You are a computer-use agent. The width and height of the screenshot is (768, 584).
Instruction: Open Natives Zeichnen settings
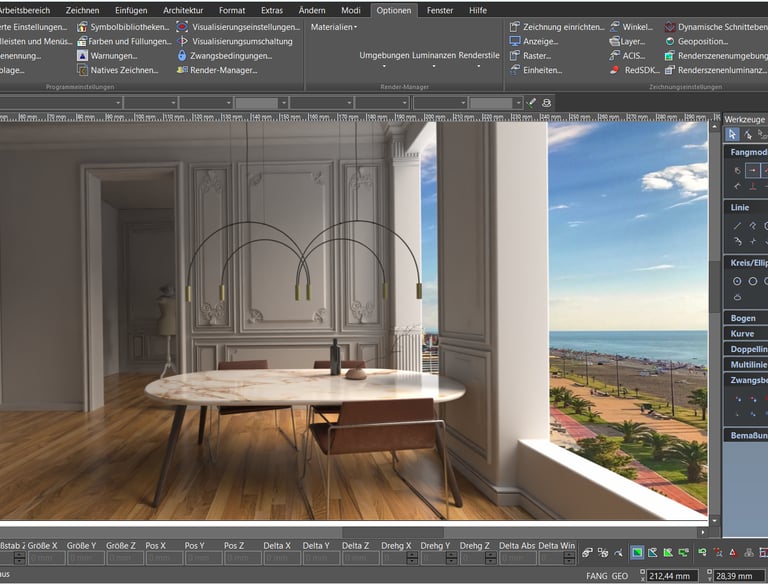(118, 70)
